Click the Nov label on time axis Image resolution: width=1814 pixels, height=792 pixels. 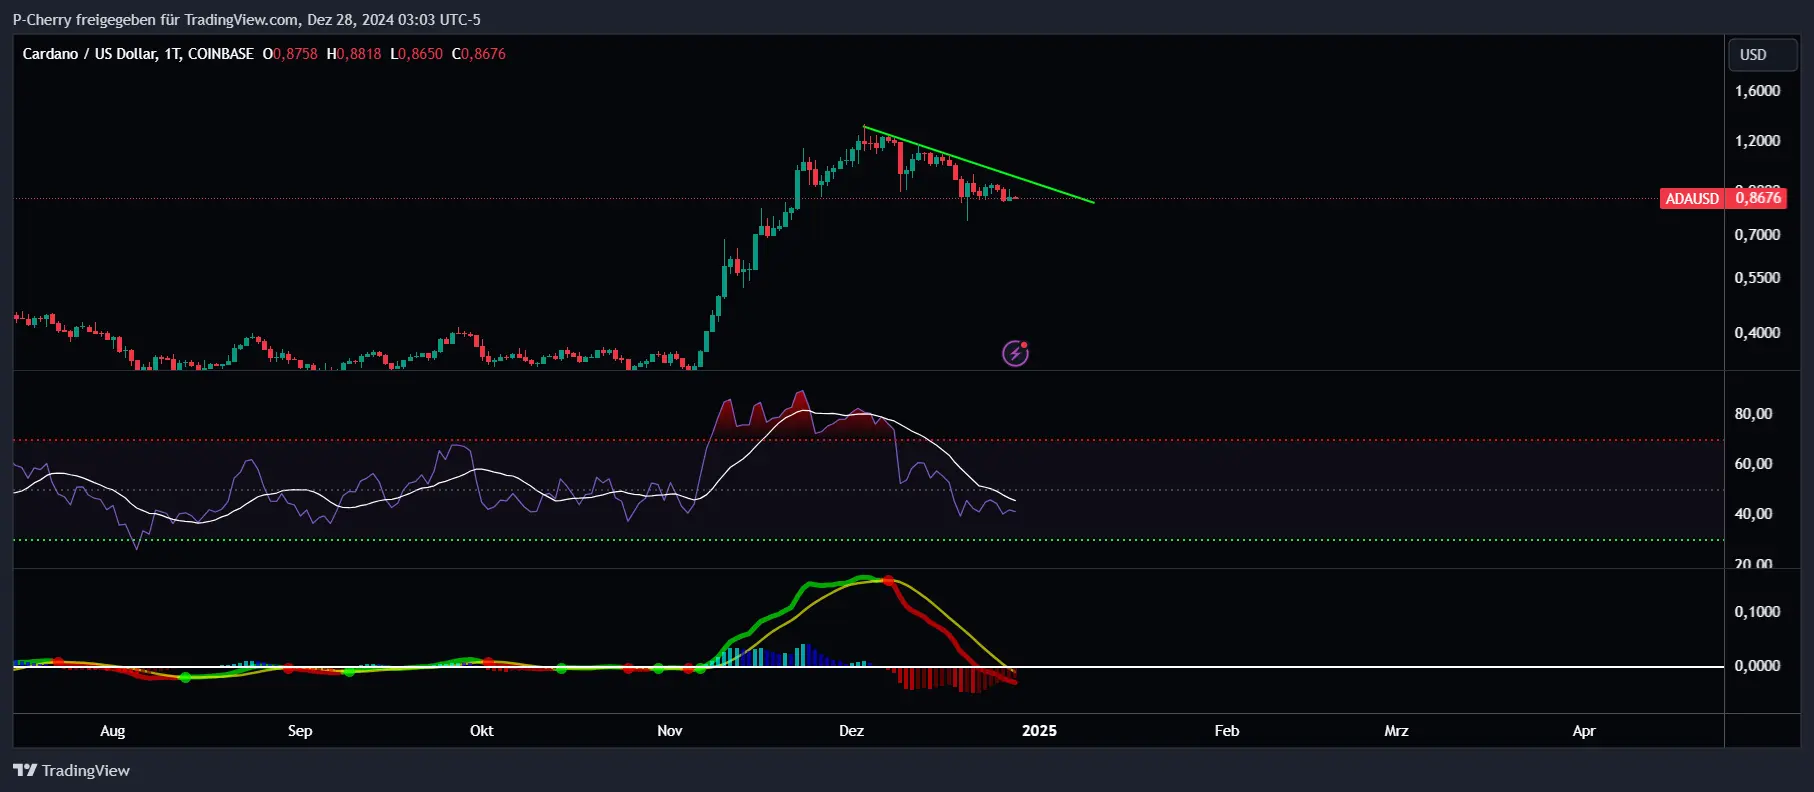[x=670, y=731]
